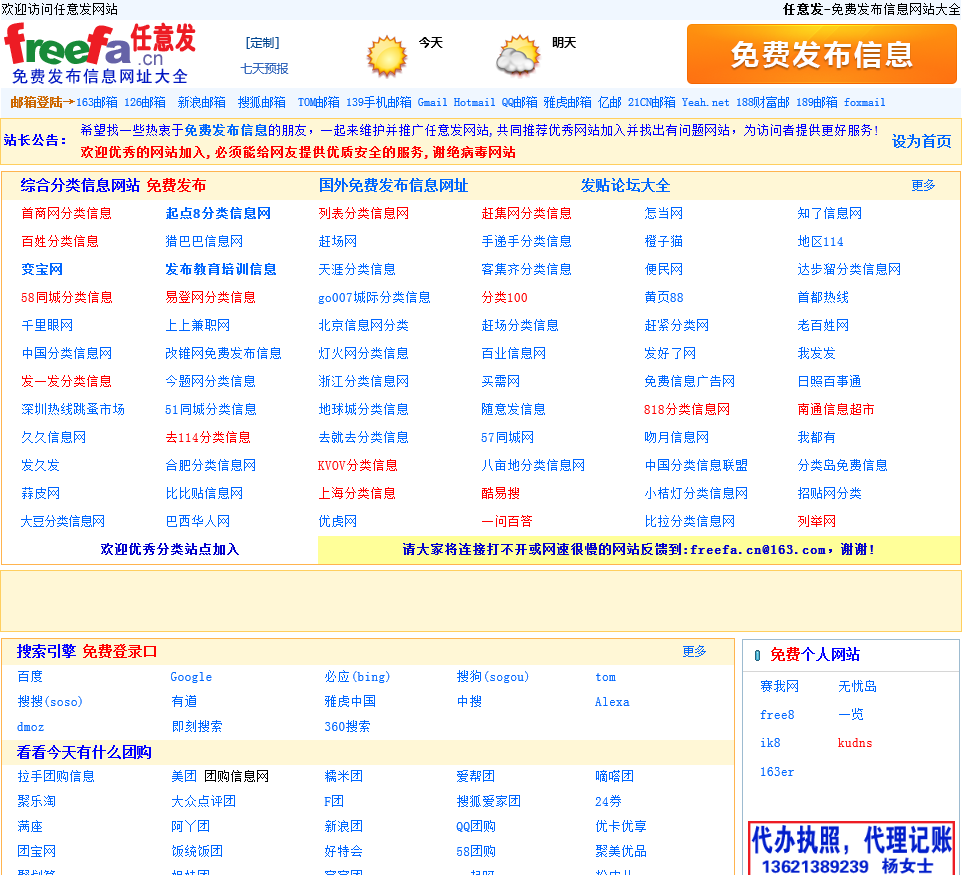
Task: Open 818分类信息网 link
Action: click(x=687, y=410)
